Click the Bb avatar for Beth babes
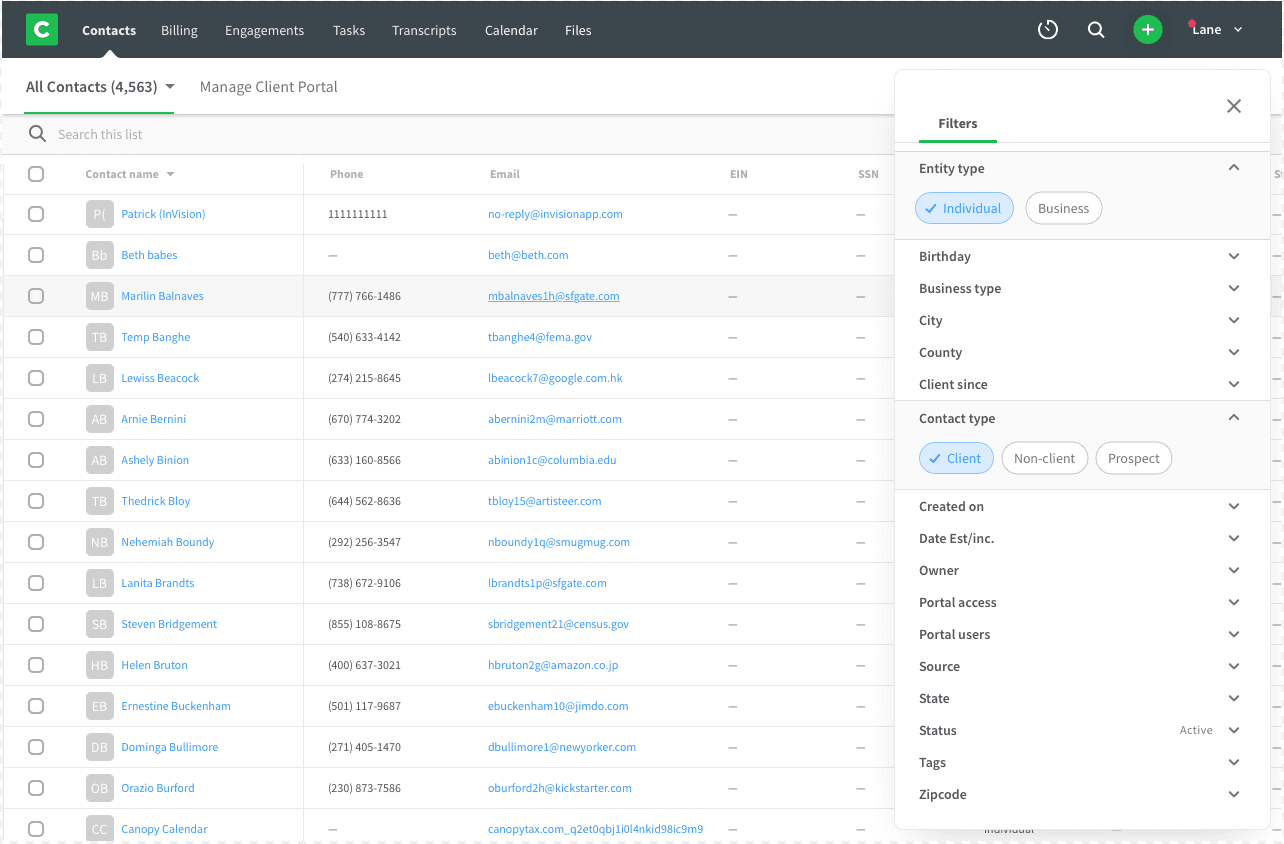The height and width of the screenshot is (844, 1284). [99, 255]
